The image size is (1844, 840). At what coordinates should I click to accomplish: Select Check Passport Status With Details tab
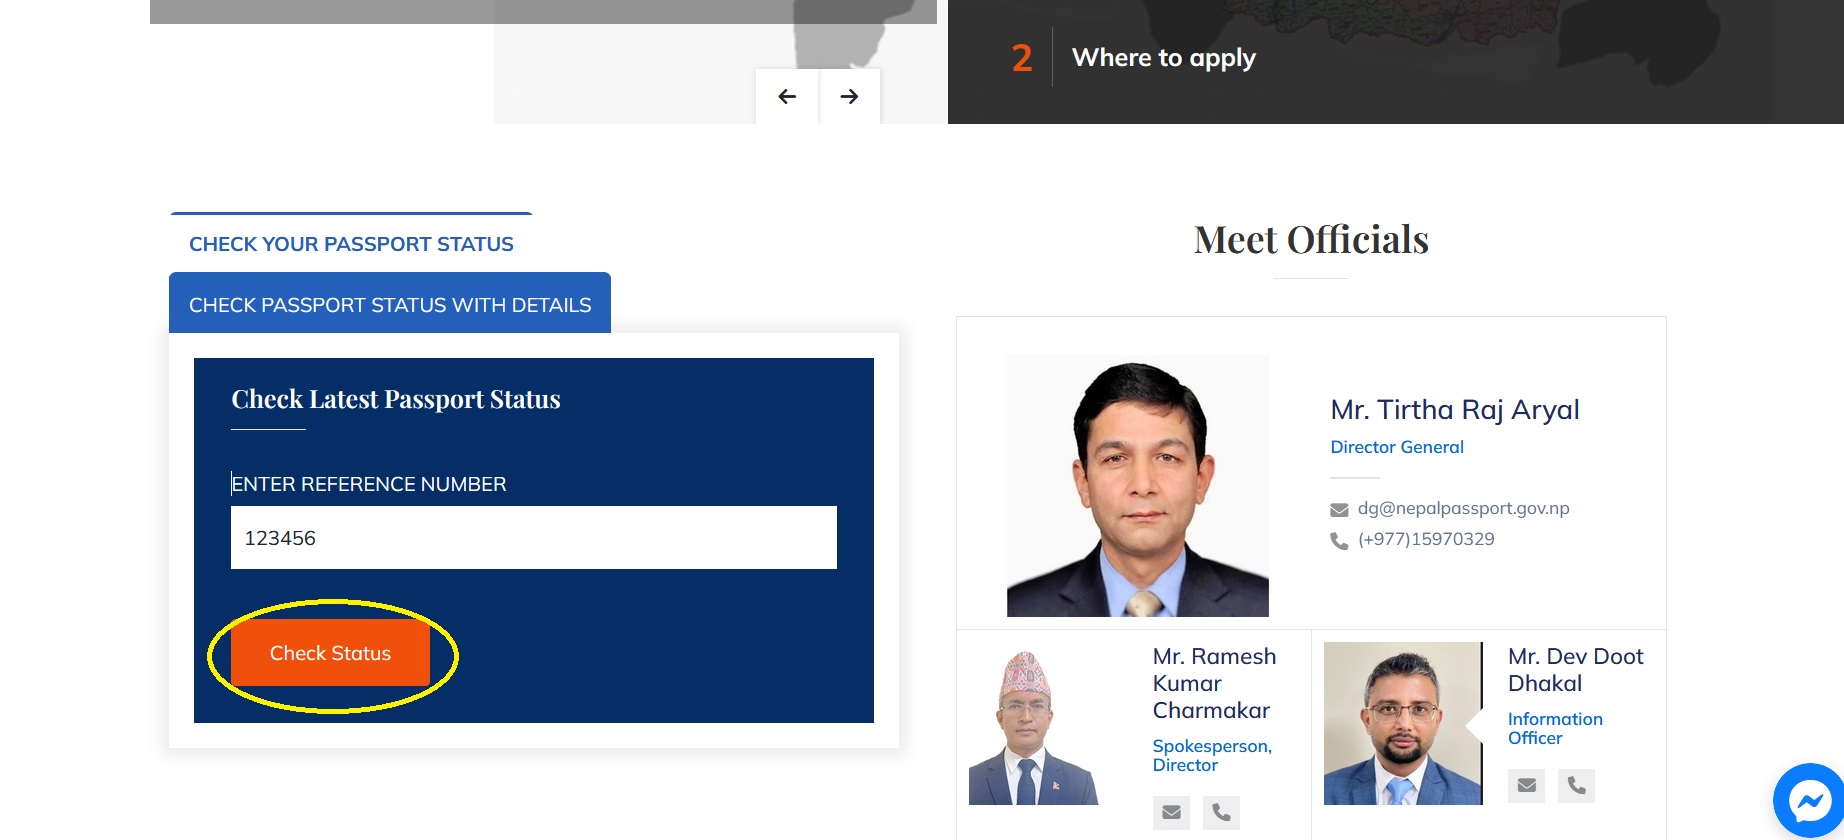click(x=390, y=305)
